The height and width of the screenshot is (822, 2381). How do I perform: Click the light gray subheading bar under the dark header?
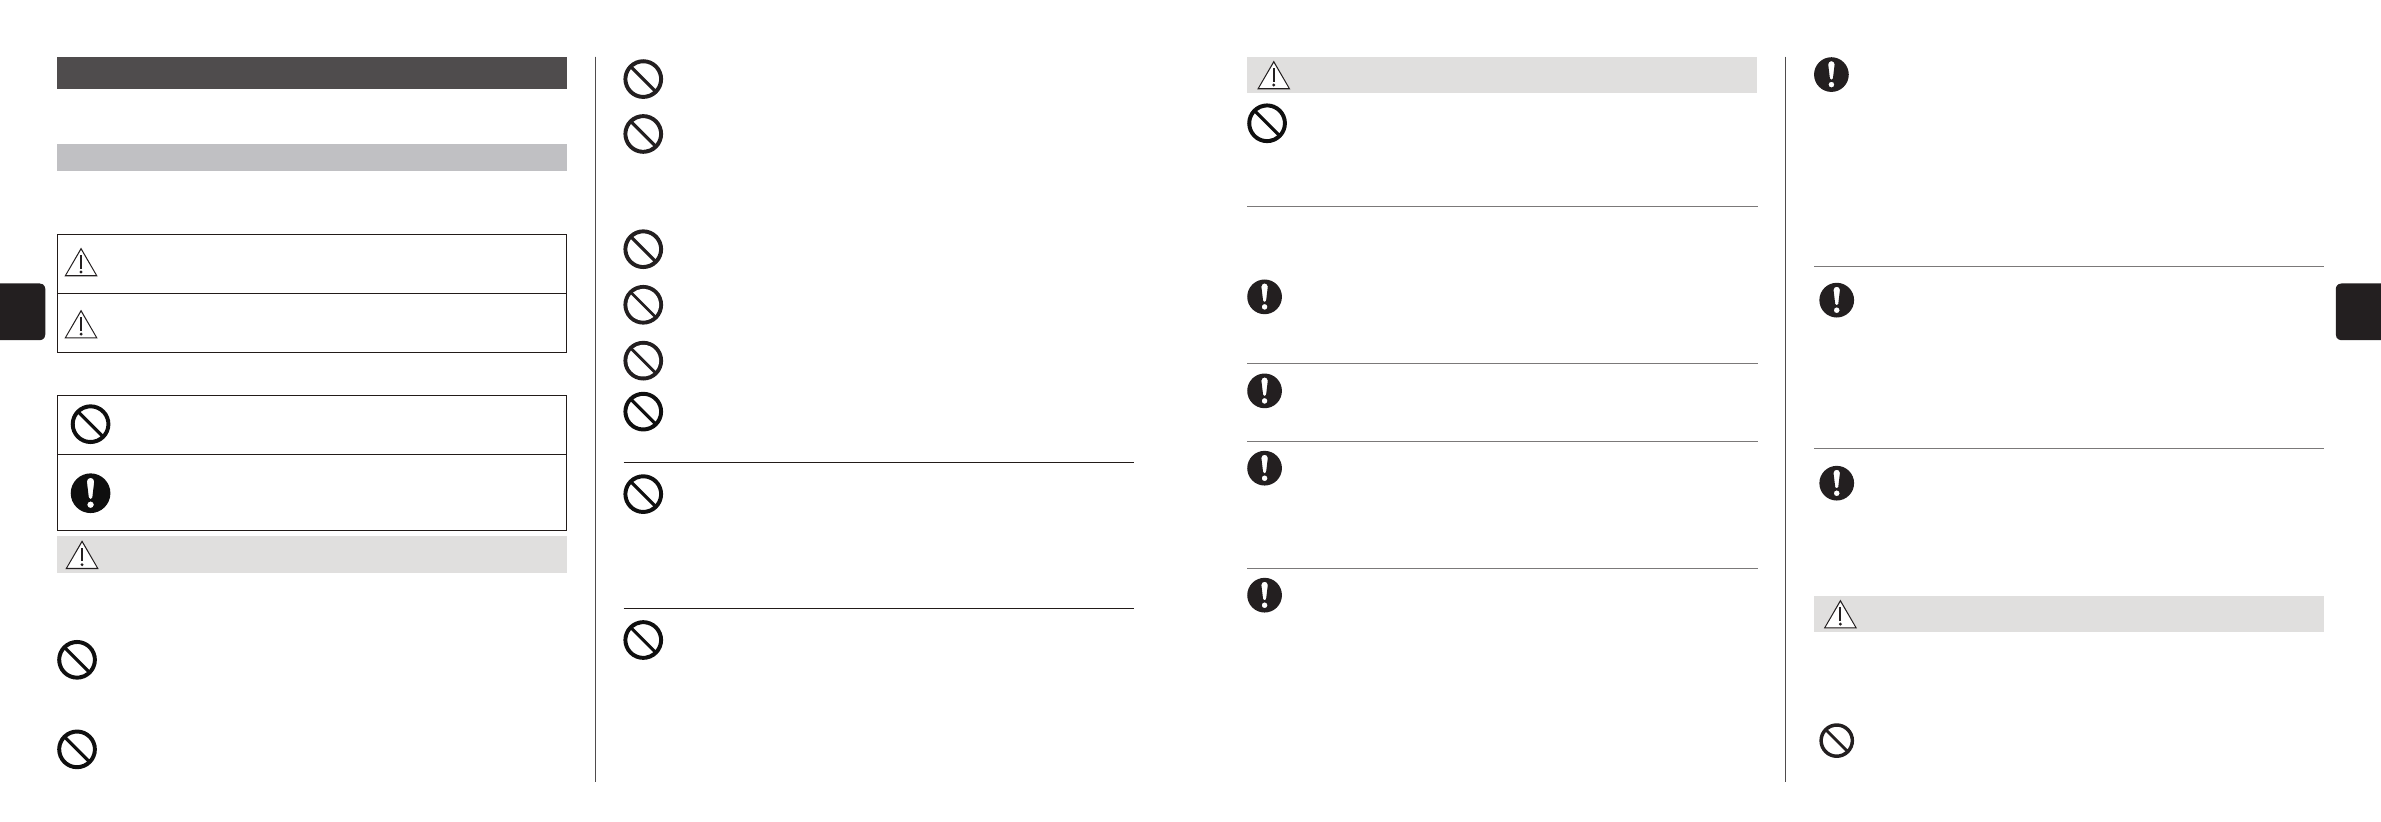click(311, 157)
